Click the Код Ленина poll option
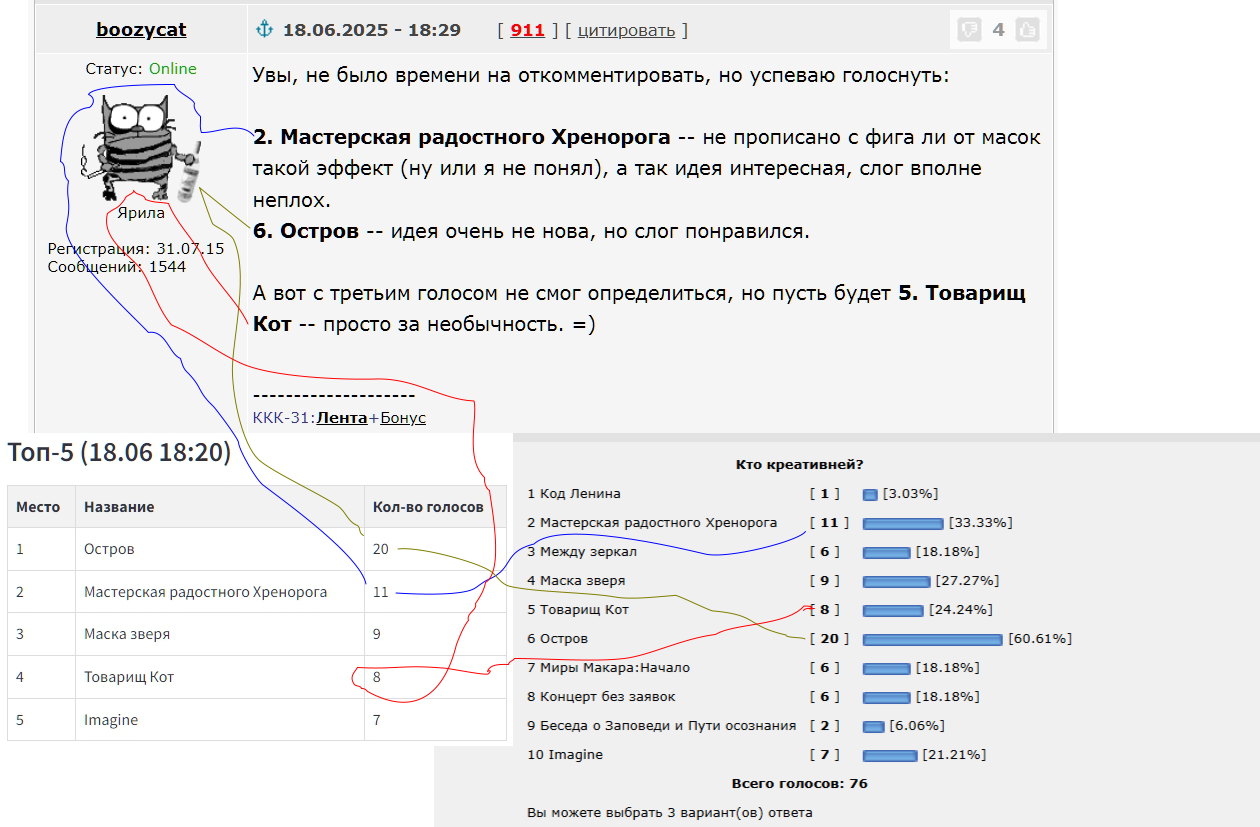This screenshot has height=827, width=1260. 574,494
